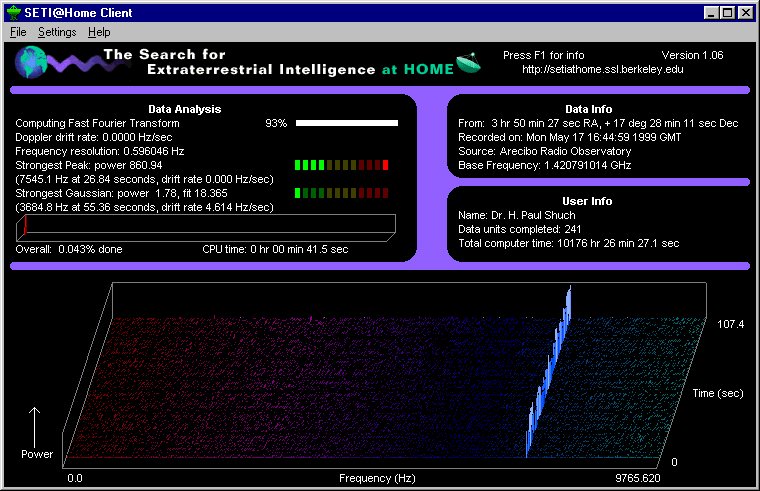Click the Strongest Gaussian power level meter
The width and height of the screenshot is (760, 491).
click(342, 193)
